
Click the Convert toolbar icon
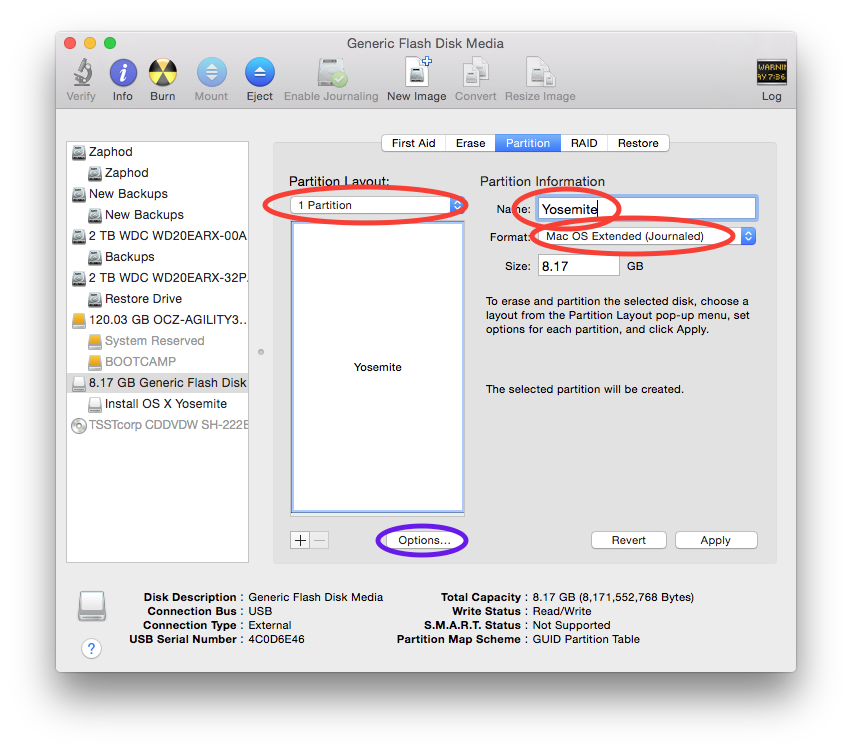point(475,72)
